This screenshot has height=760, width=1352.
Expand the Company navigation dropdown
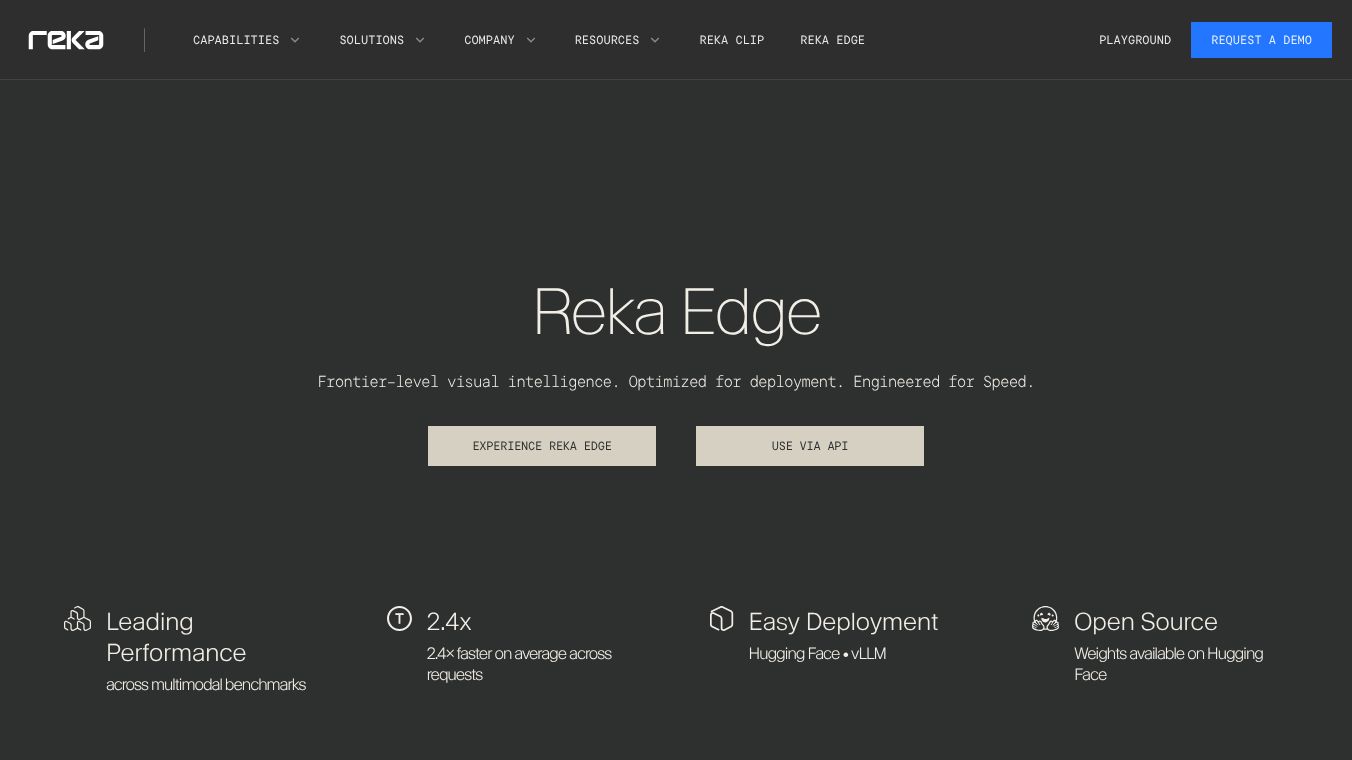tap(489, 40)
